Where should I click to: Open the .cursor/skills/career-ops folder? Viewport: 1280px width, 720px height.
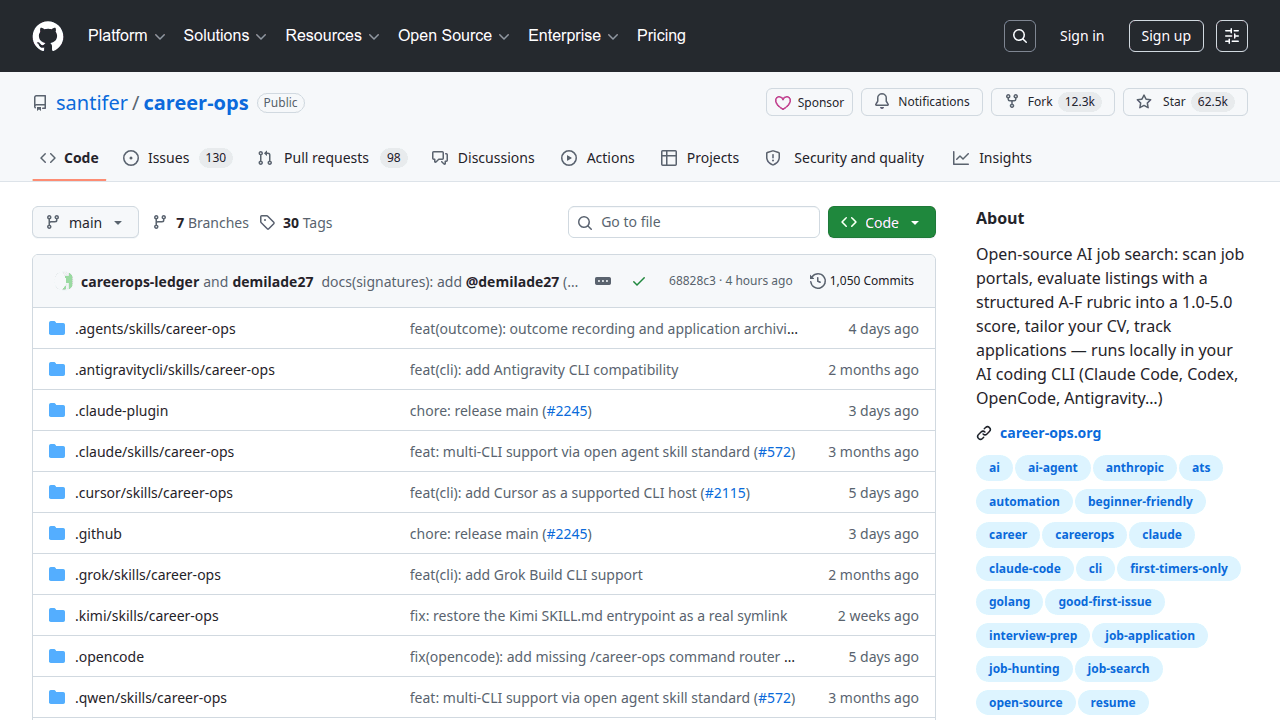point(154,493)
